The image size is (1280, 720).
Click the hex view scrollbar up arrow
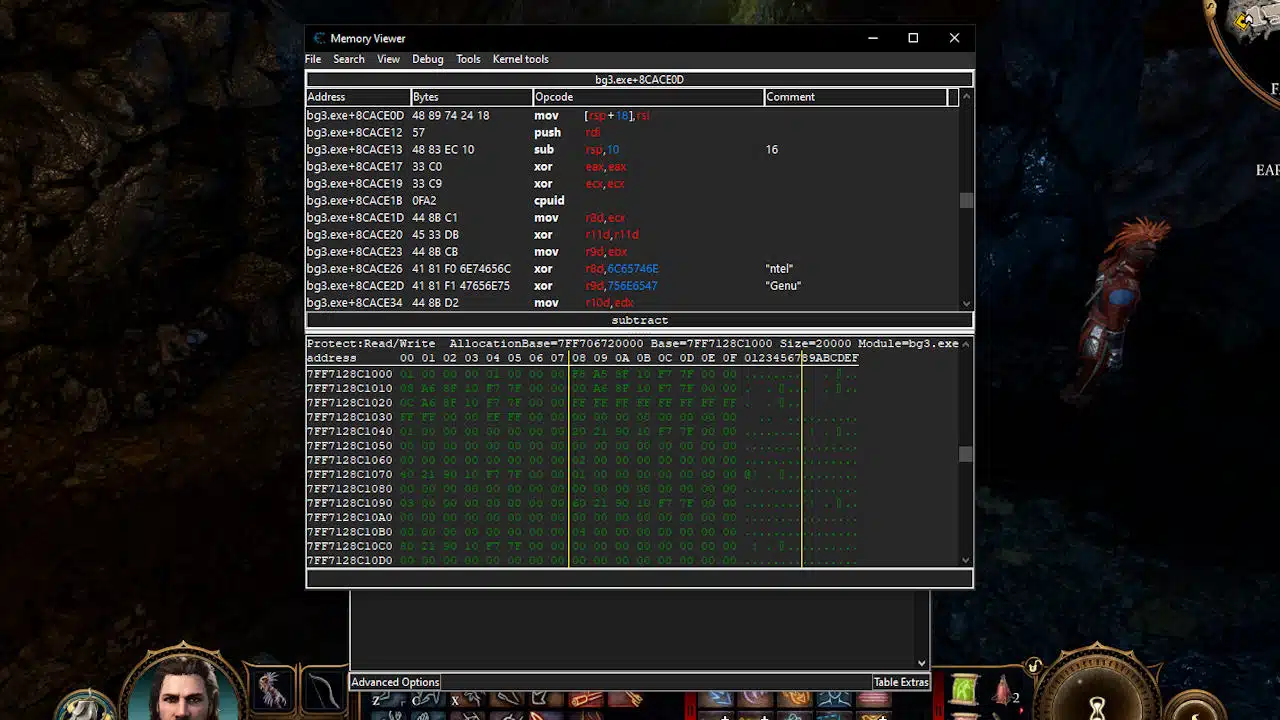pos(966,343)
